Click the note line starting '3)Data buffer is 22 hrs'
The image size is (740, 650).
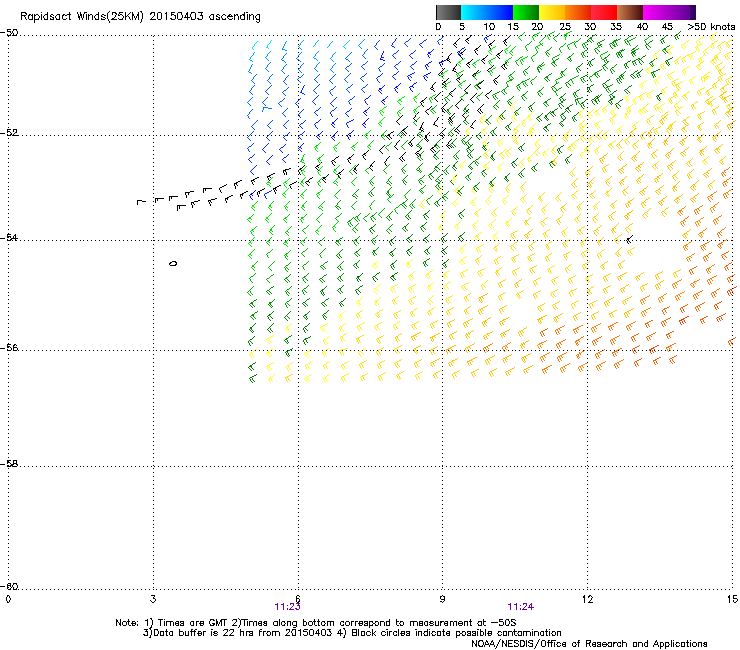click(352, 633)
